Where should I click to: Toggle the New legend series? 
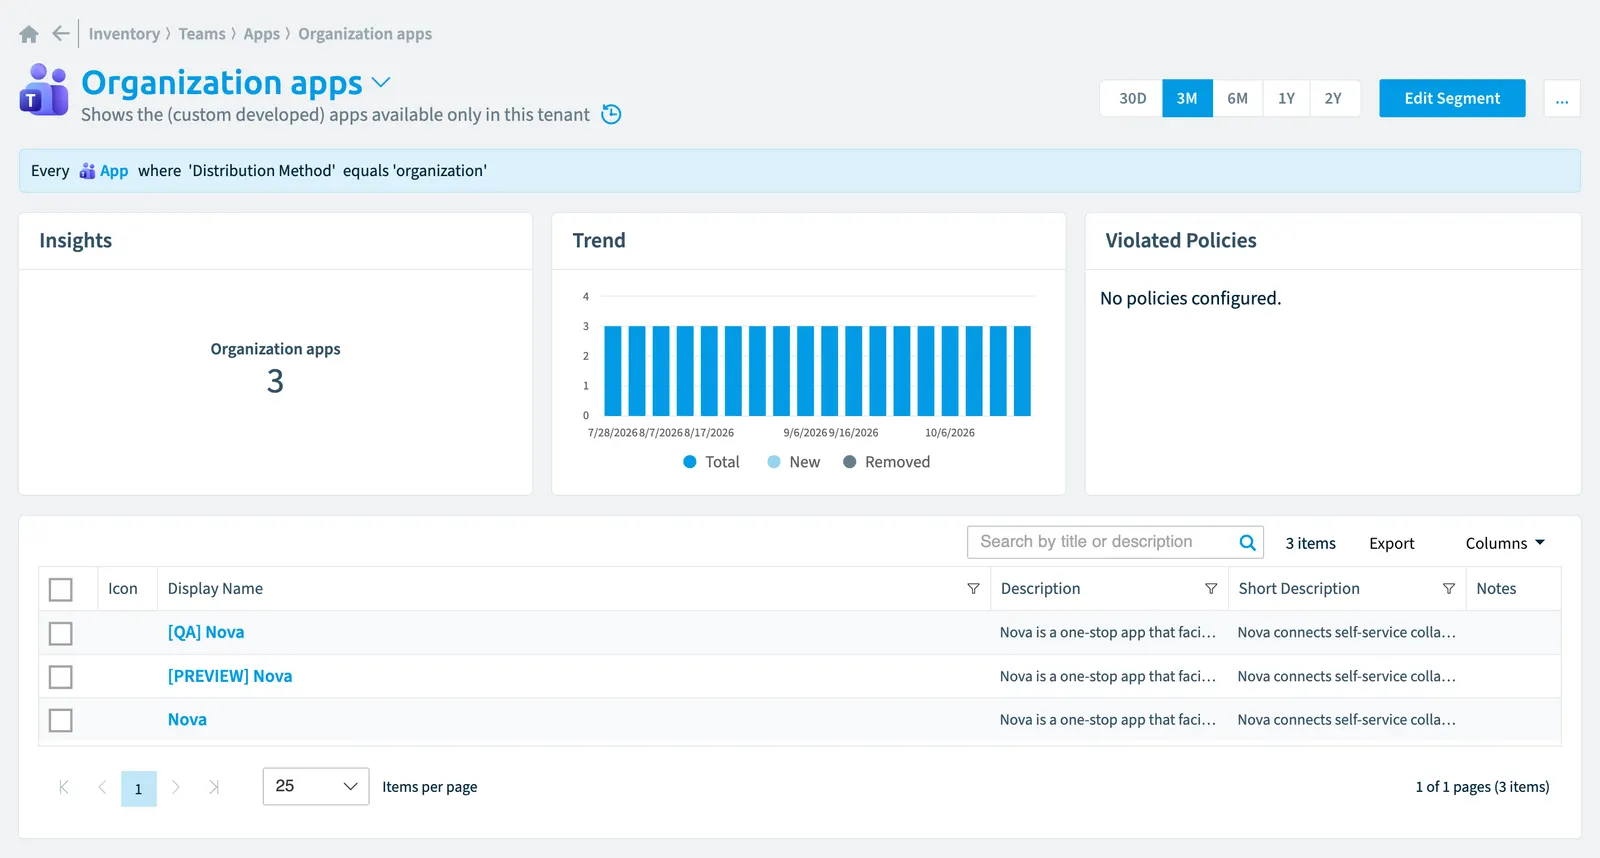[794, 462]
